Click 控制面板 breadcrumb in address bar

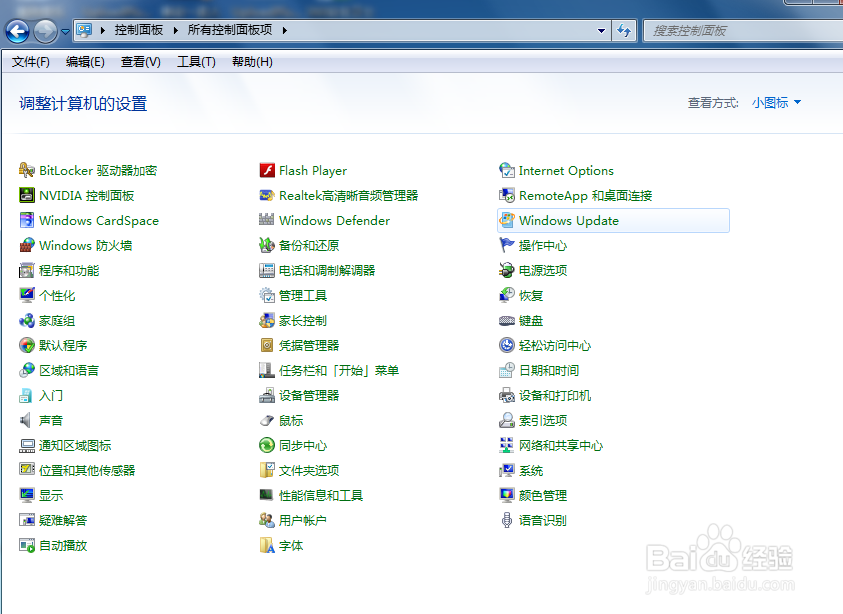[x=139, y=30]
